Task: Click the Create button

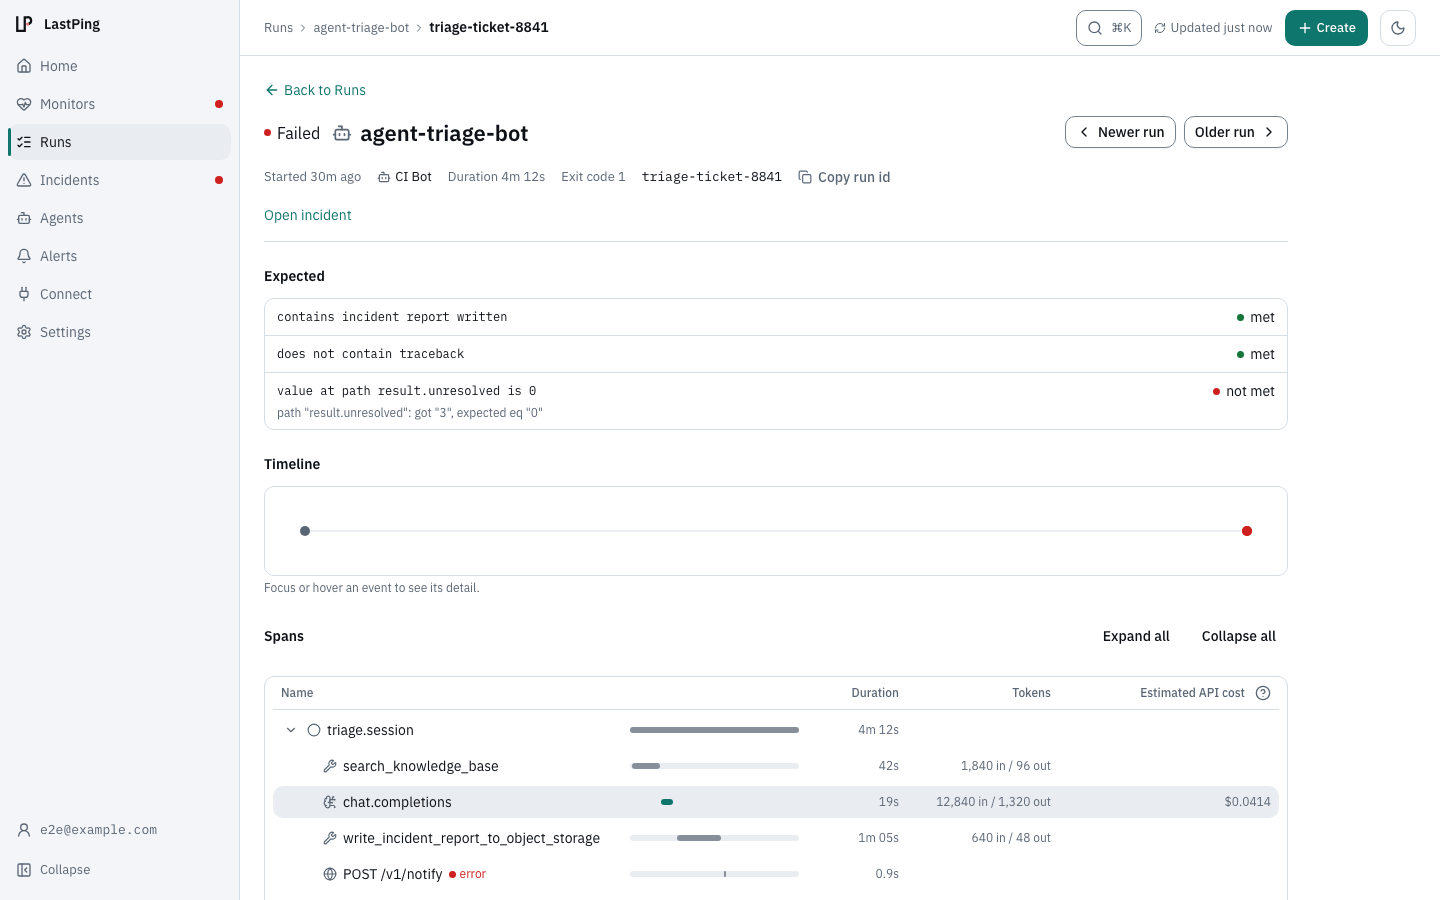Action: click(x=1326, y=28)
